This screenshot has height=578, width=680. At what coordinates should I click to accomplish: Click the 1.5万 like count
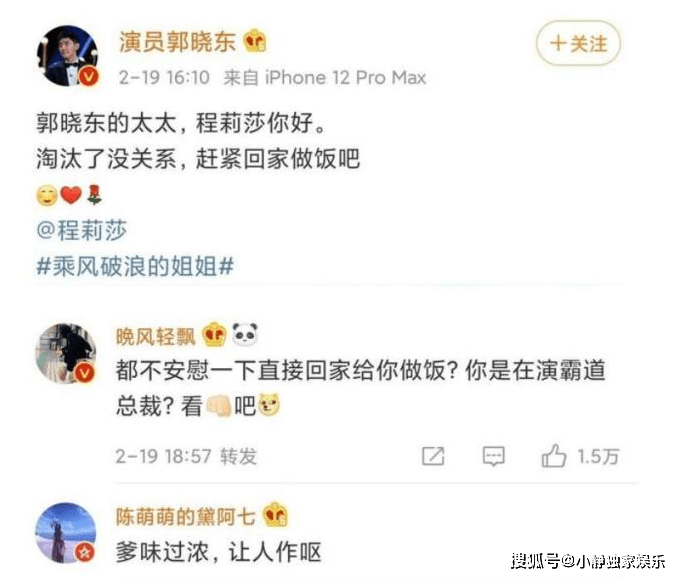[598, 456]
